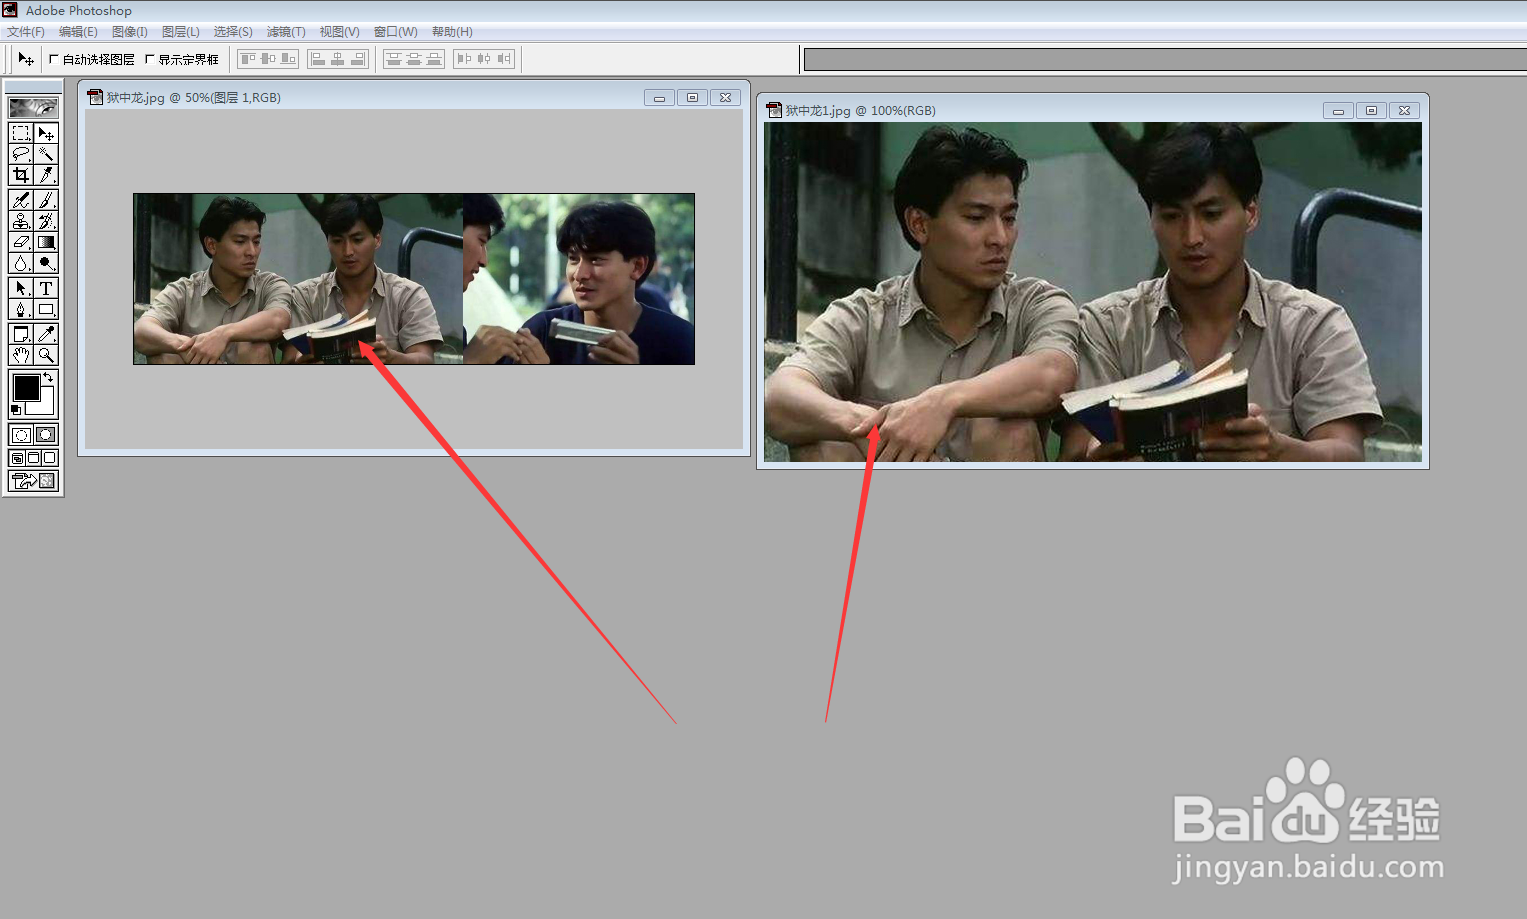Image resolution: width=1527 pixels, height=919 pixels.
Task: Reset to default foreground/background colors
Action: click(x=15, y=410)
